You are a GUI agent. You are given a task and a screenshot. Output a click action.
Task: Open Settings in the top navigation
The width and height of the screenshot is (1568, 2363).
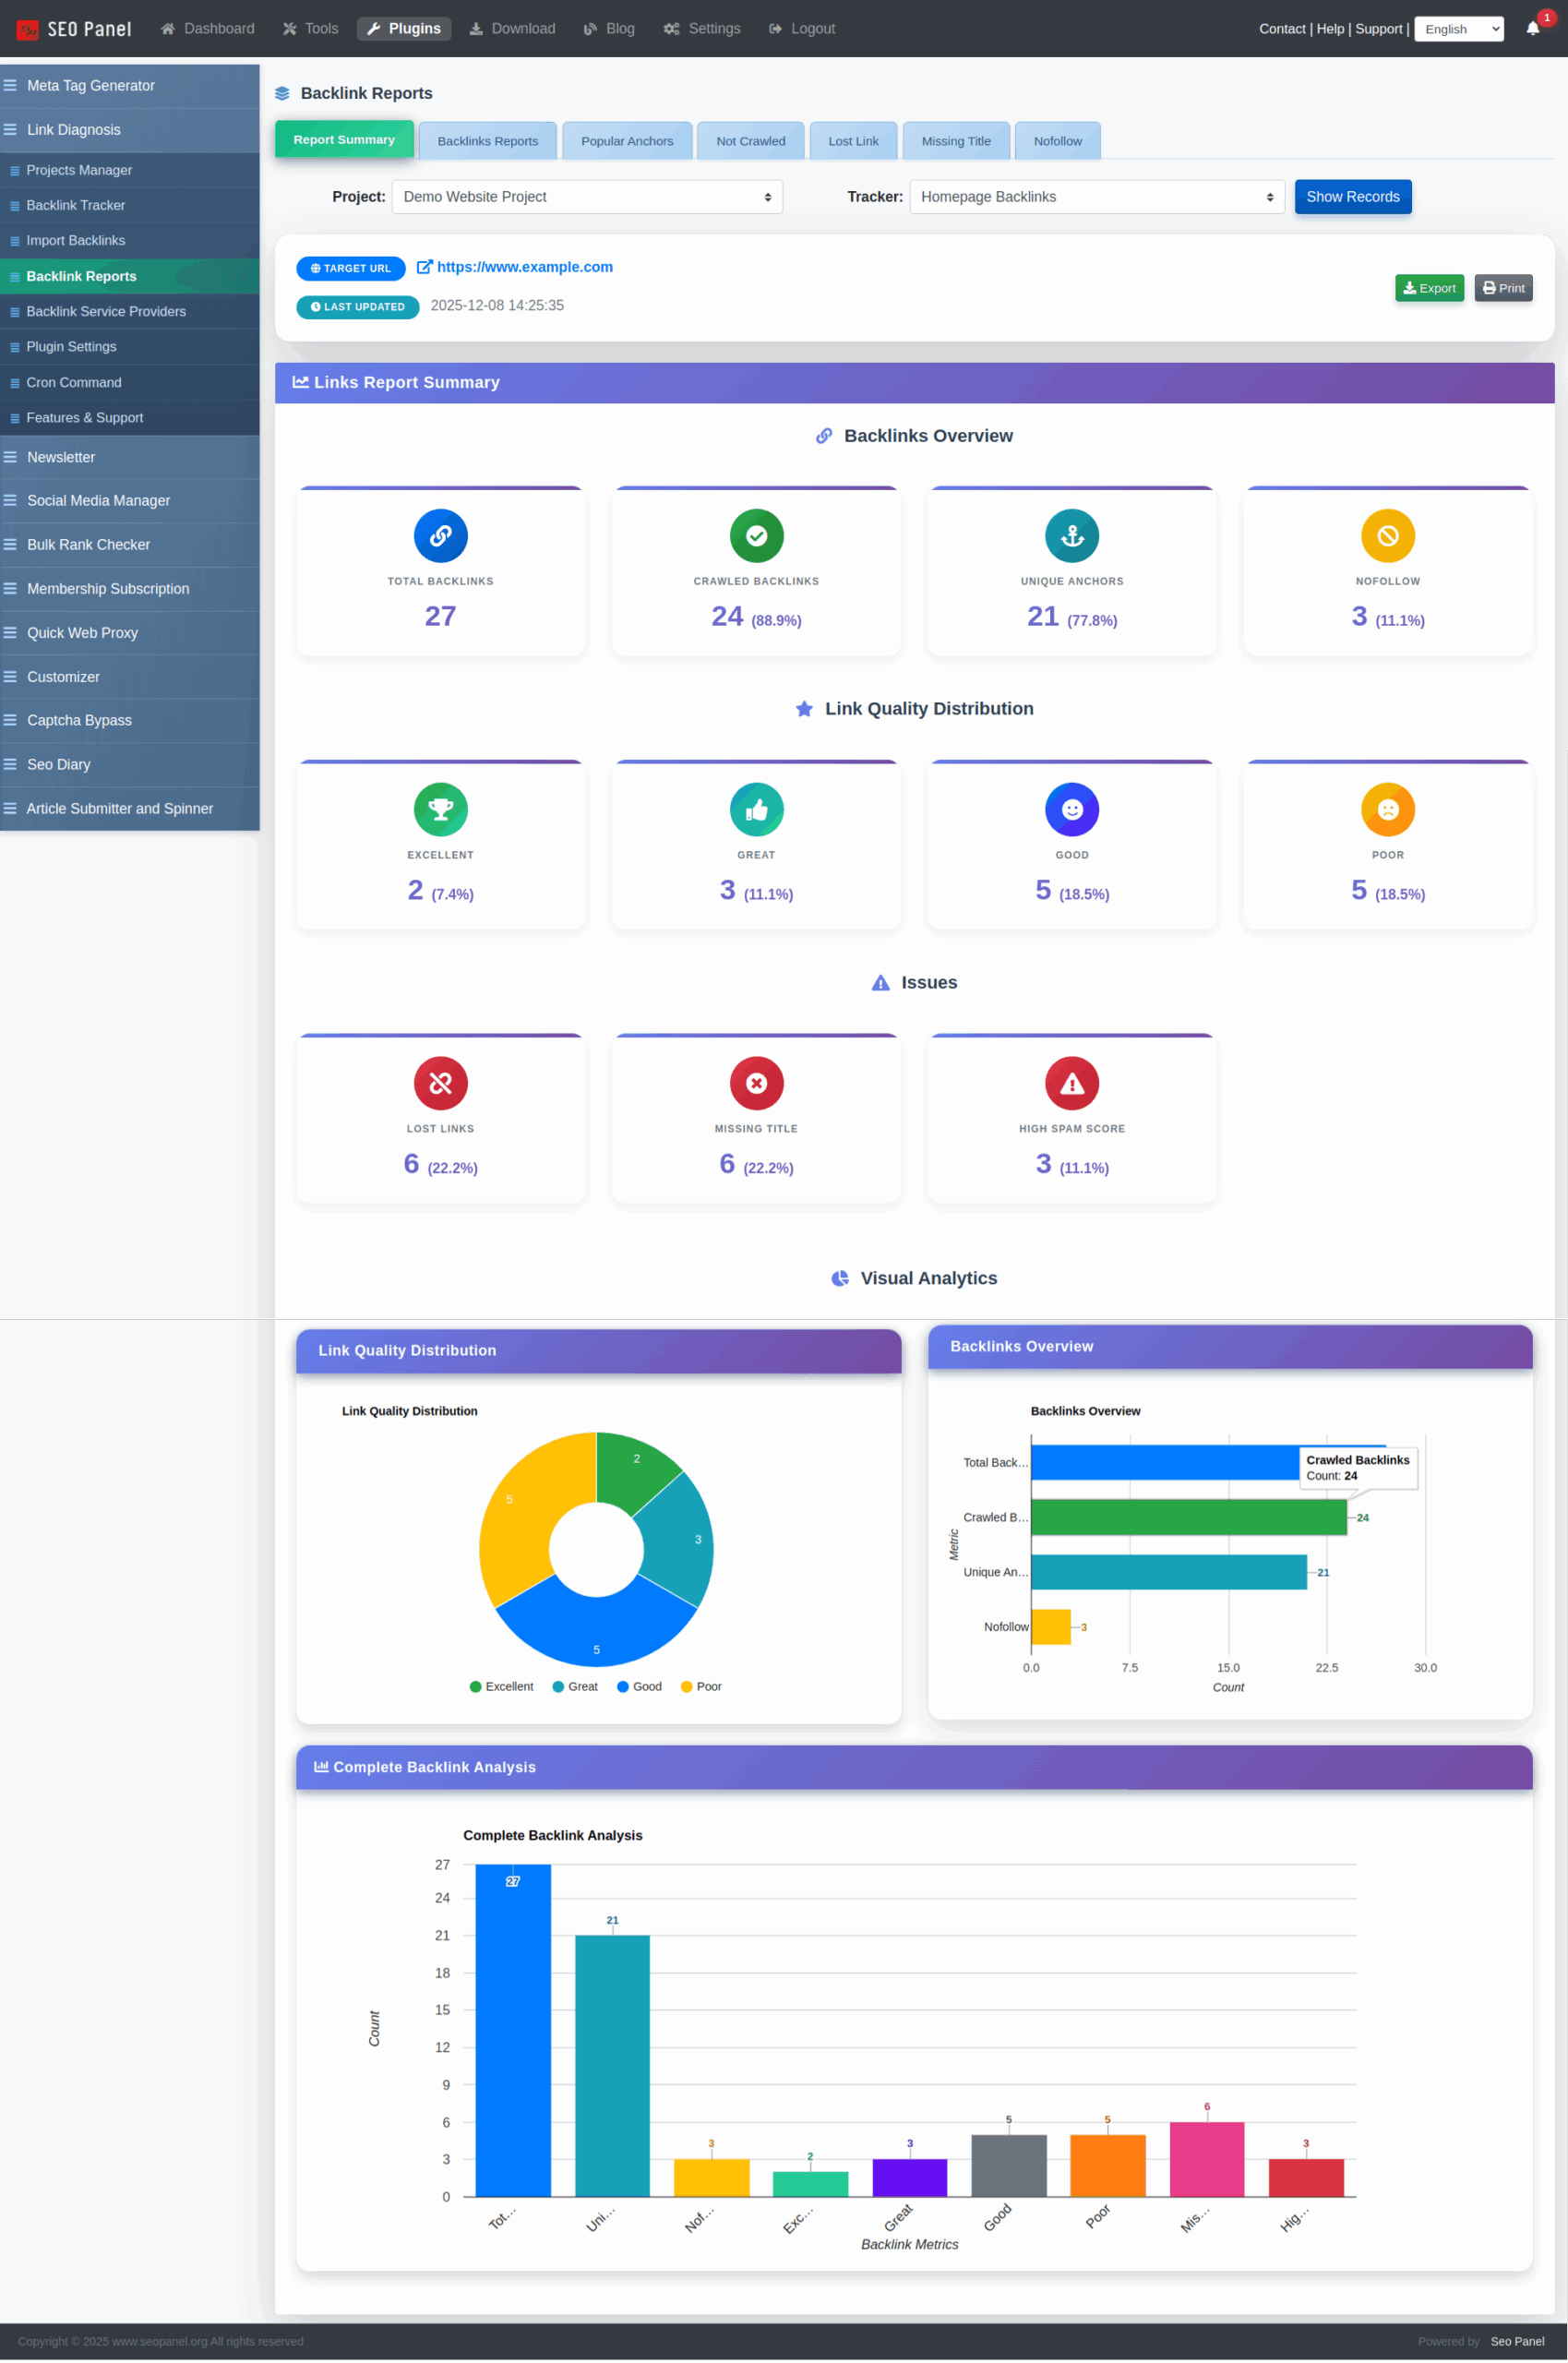coord(702,29)
